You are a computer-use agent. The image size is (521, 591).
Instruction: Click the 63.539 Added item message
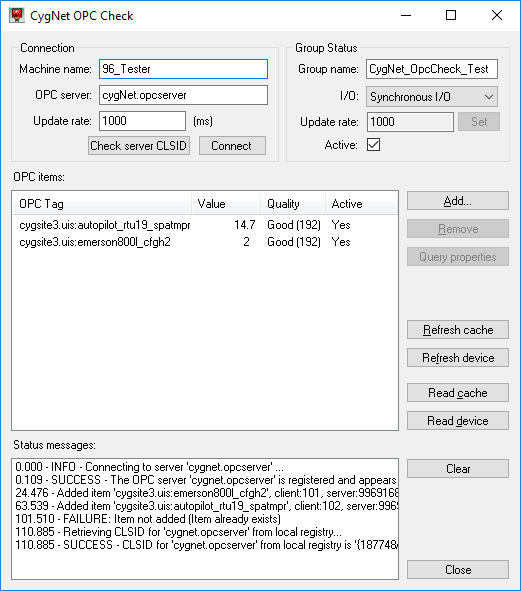[x=206, y=506]
